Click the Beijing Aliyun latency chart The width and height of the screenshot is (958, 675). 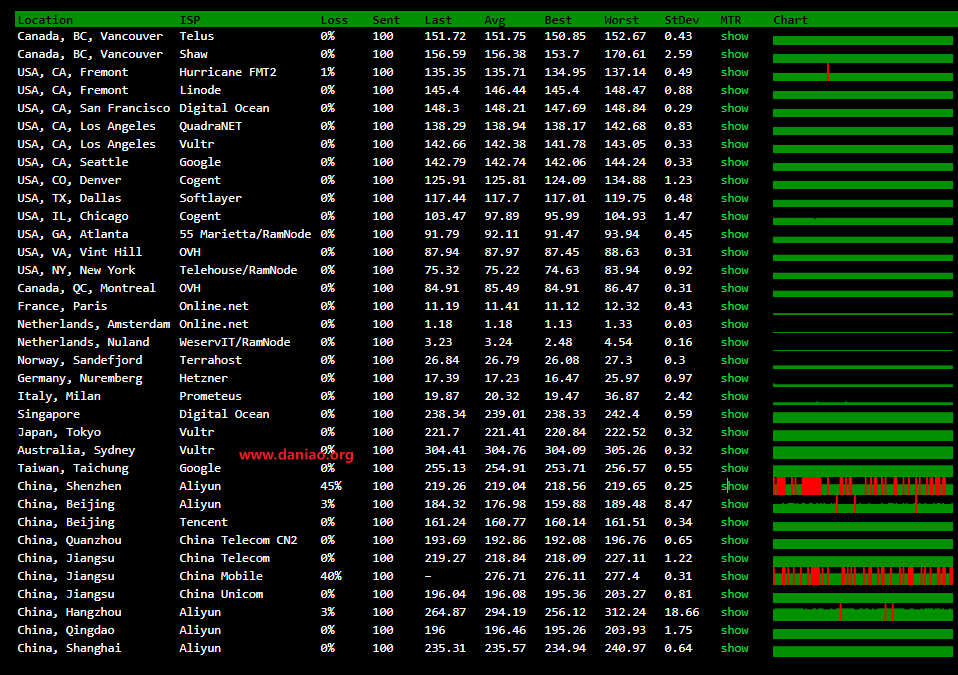(x=862, y=505)
